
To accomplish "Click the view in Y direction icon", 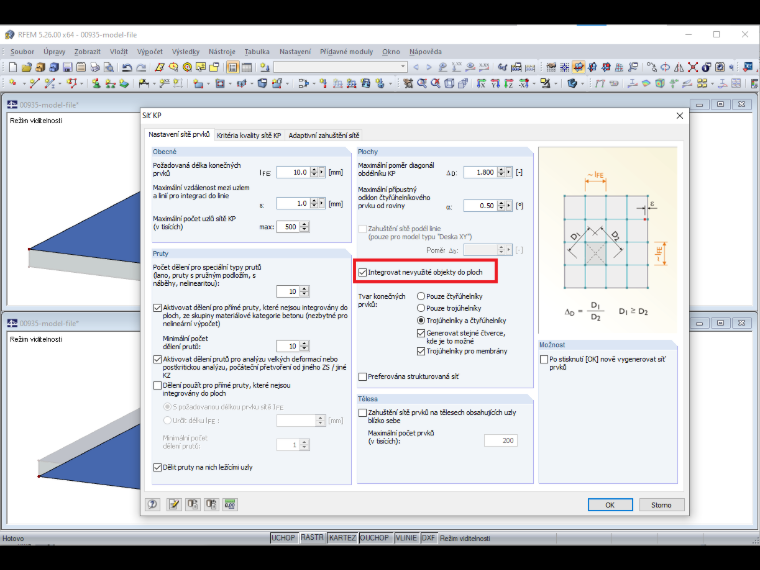I will [495, 83].
